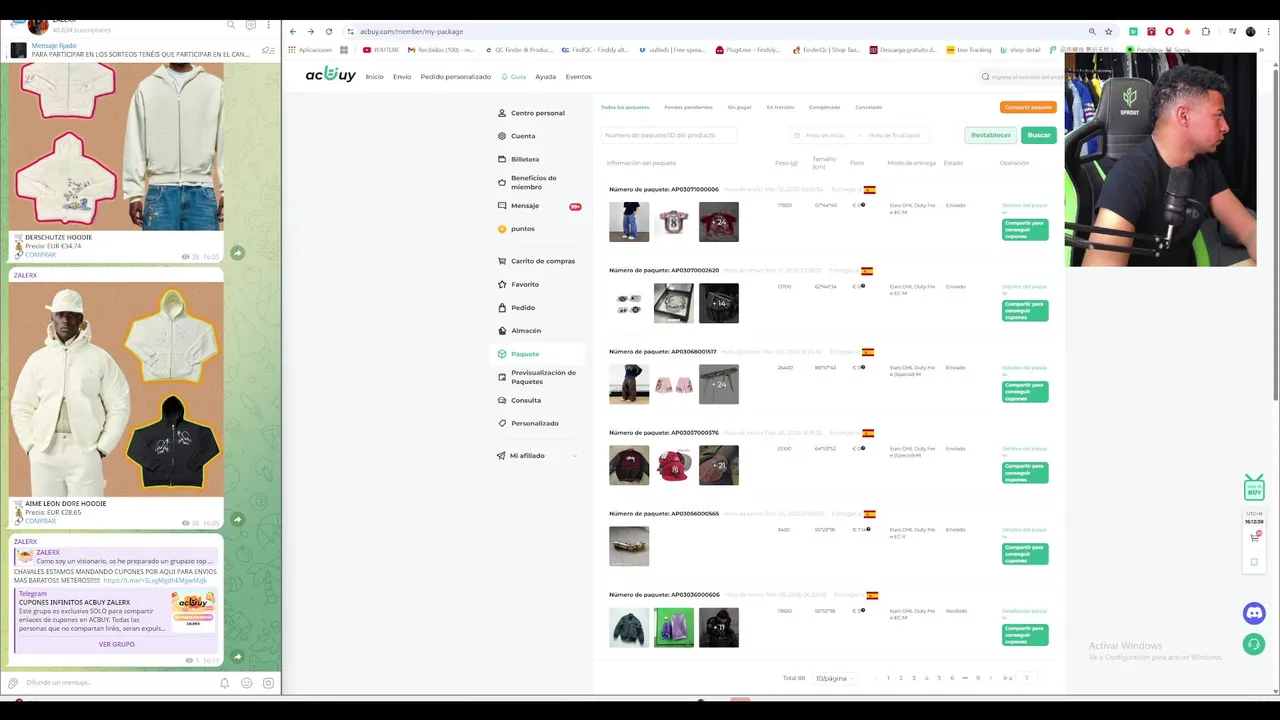Open Beneficios de miembro section
The height and width of the screenshot is (720, 1280).
534,182
